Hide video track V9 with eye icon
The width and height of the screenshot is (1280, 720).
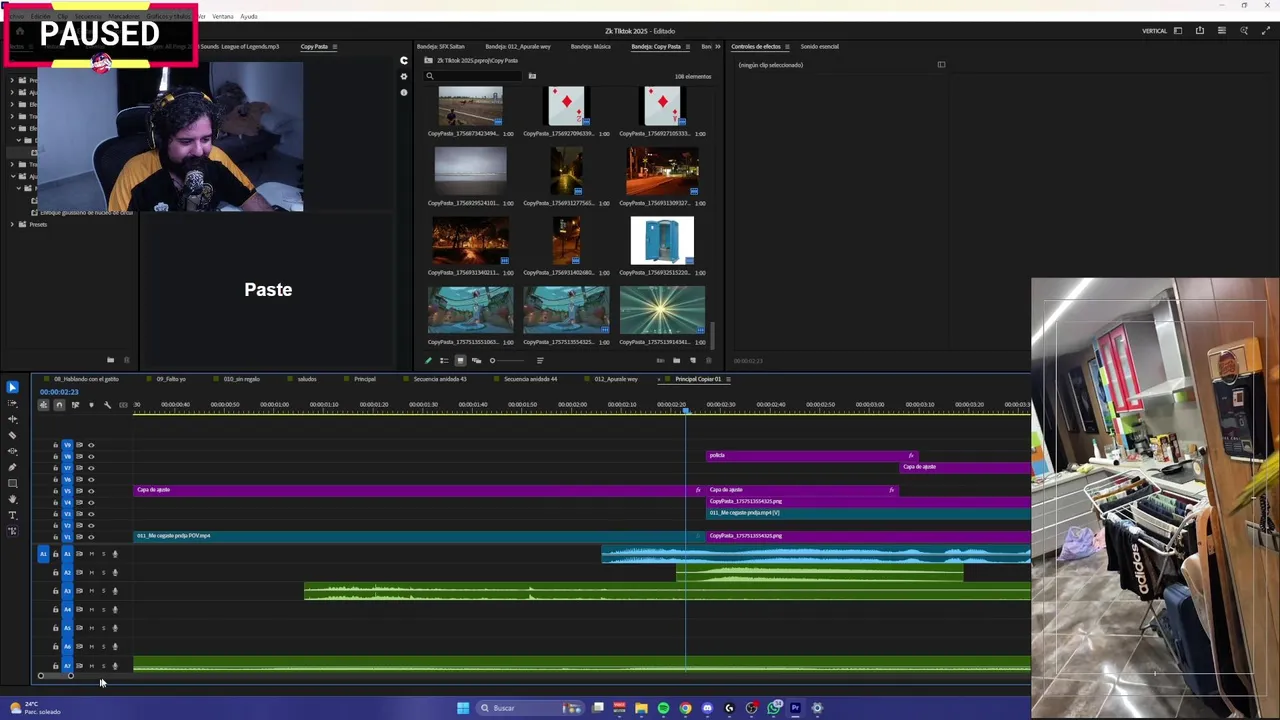pyautogui.click(x=91, y=445)
